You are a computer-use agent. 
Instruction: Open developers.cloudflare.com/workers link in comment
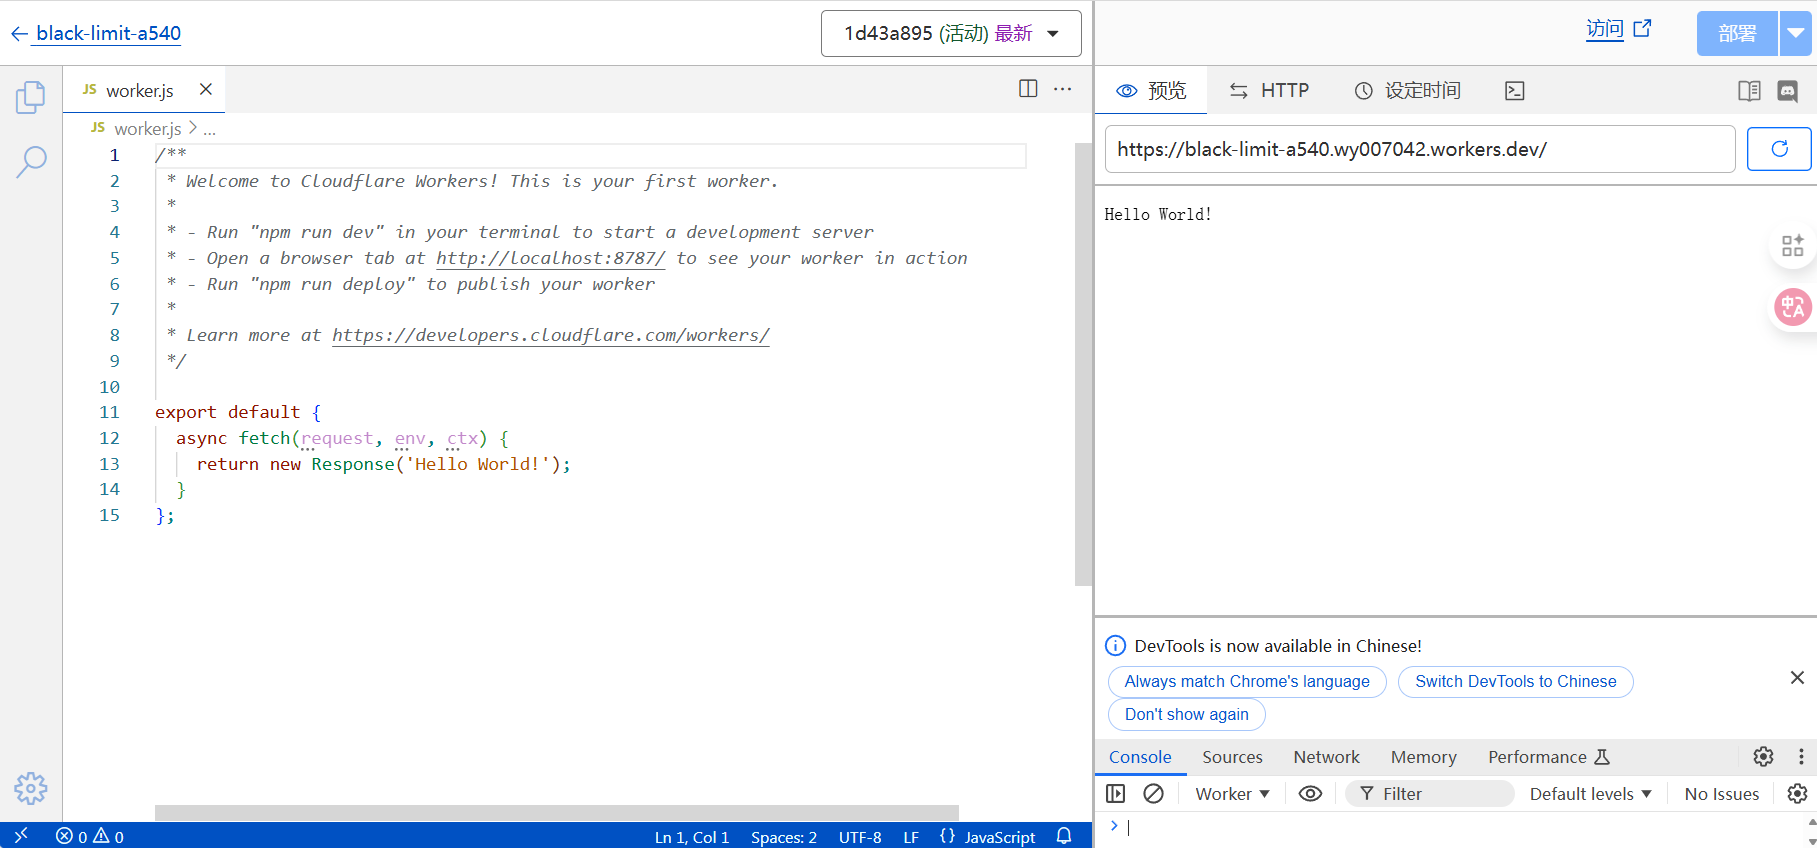click(550, 335)
